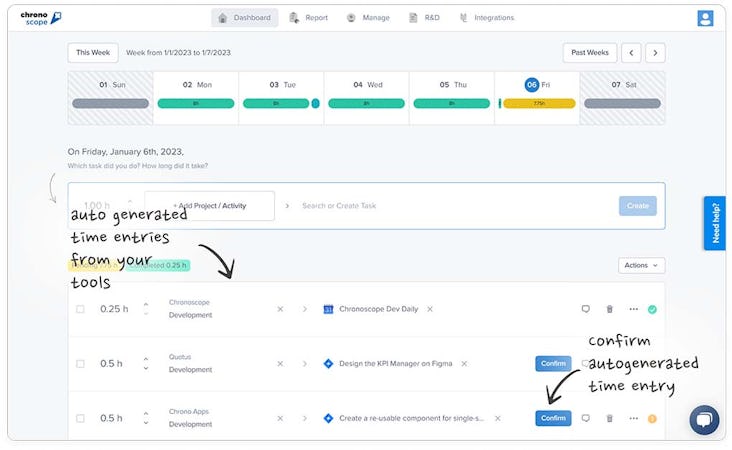Image resolution: width=732 pixels, height=450 pixels.
Task: Click the Completed 0.25 h badge
Action: (158, 266)
